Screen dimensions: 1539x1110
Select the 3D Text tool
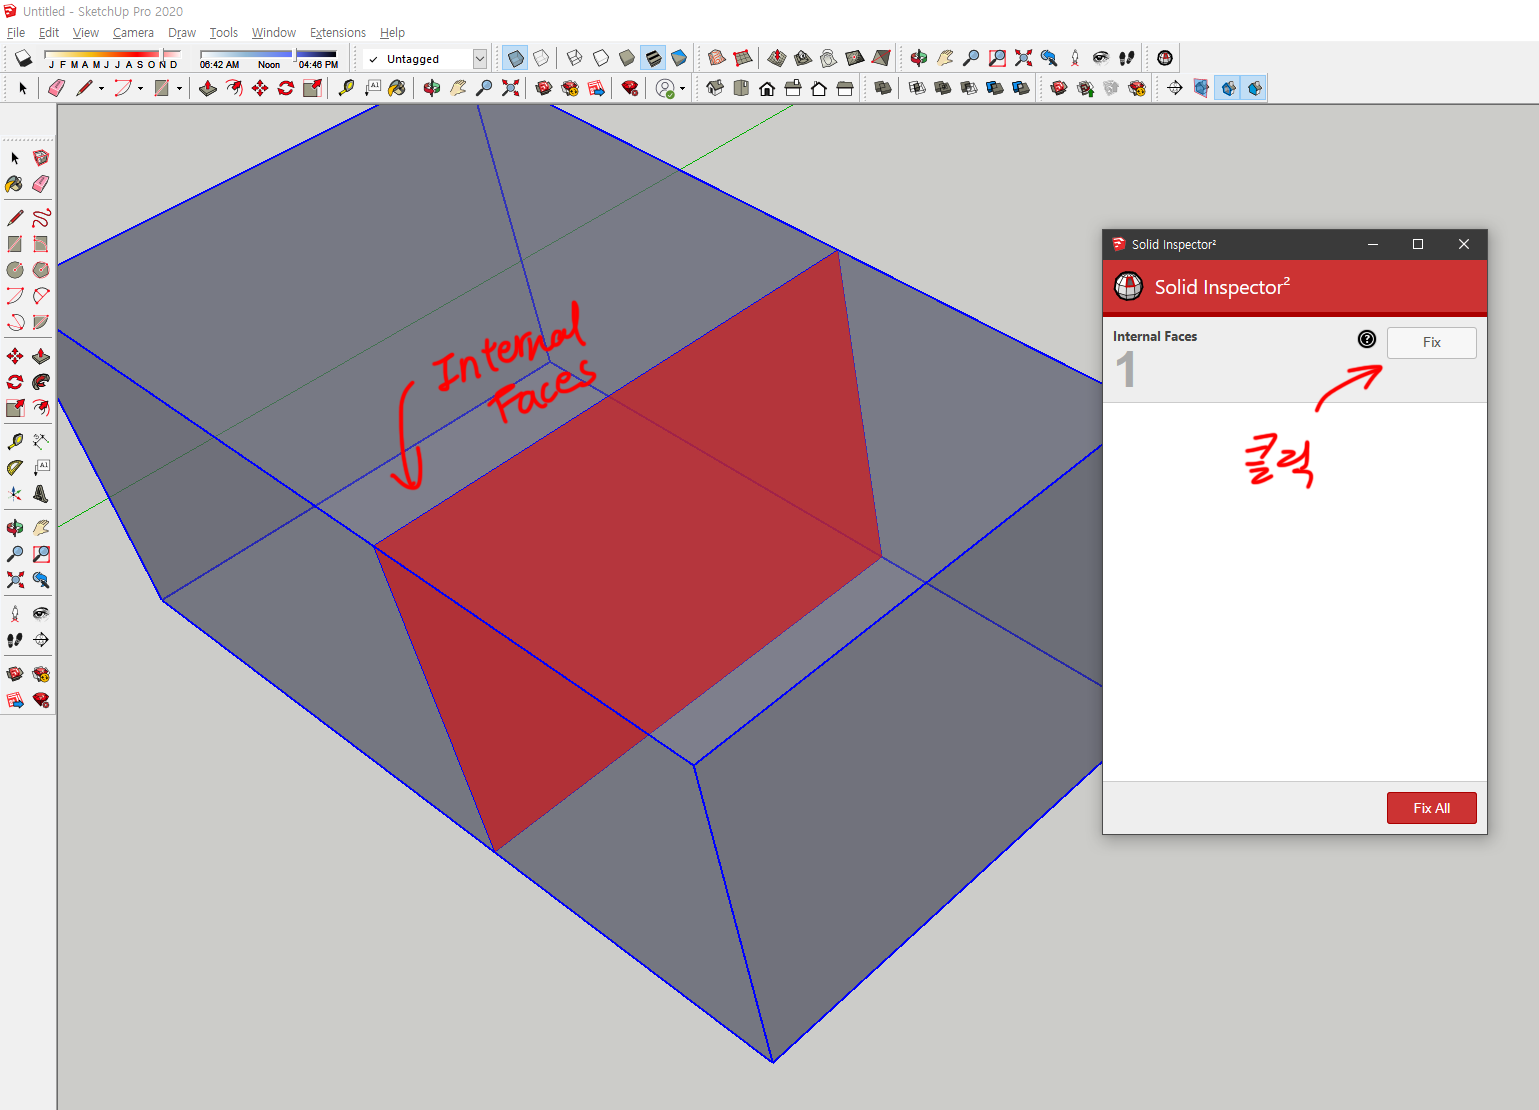(41, 493)
